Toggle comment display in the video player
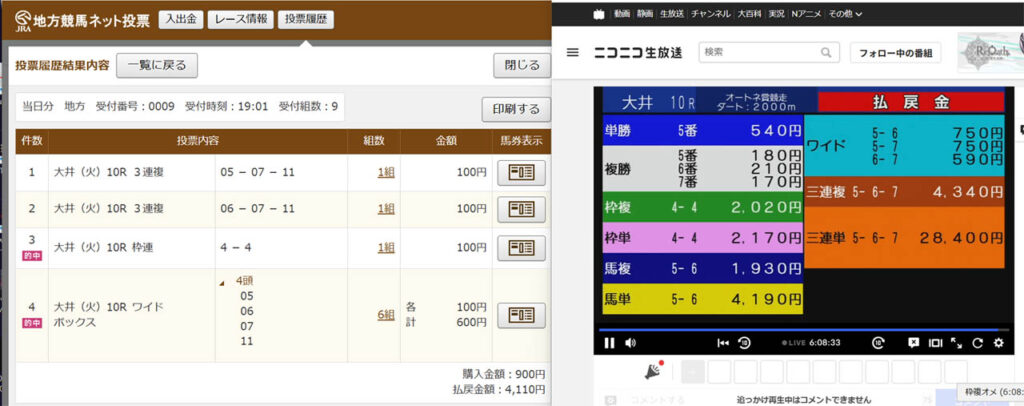 click(913, 343)
